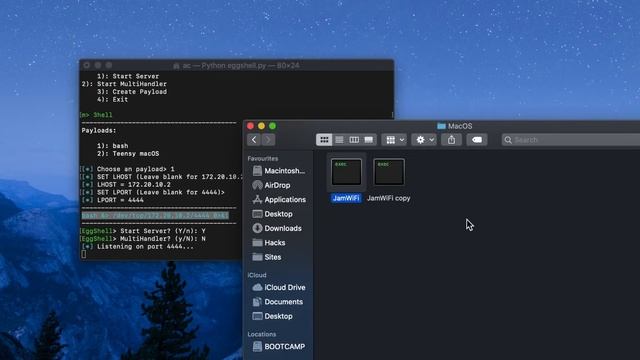
Task: Click '2): Teensy macOS' in Terminal
Action: [x=128, y=154]
